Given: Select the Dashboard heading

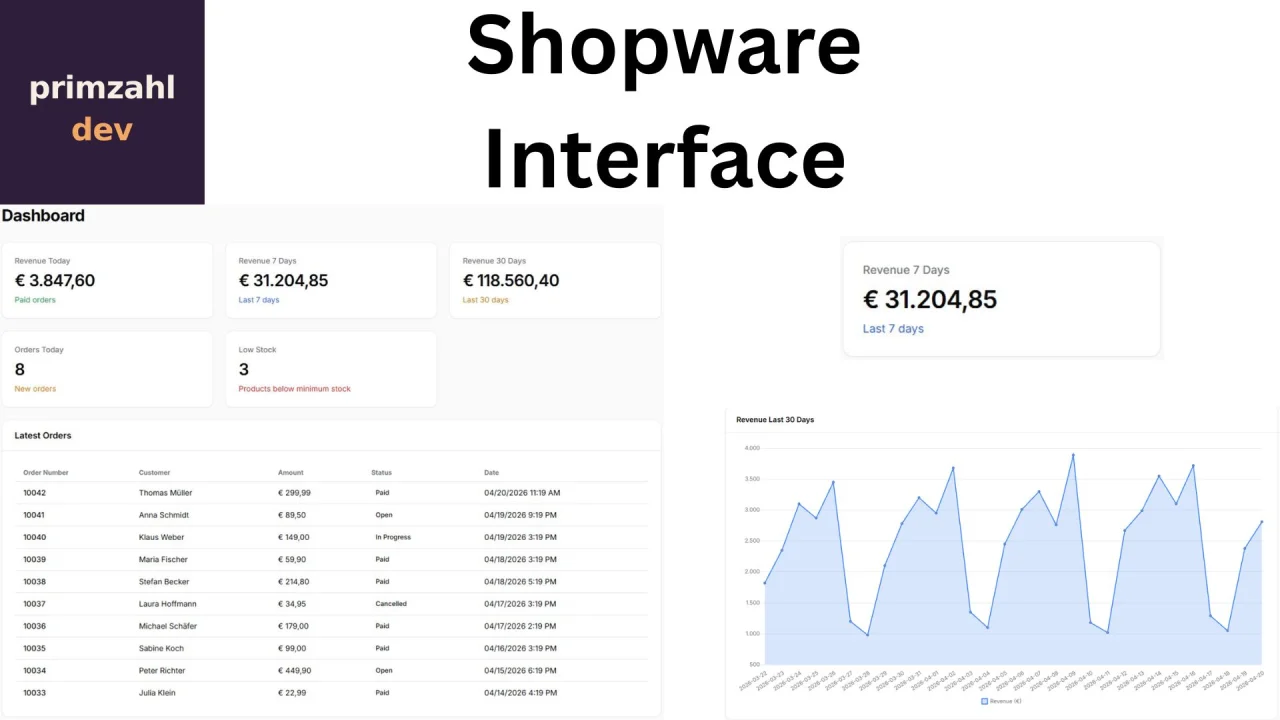Looking at the screenshot, I should point(43,215).
